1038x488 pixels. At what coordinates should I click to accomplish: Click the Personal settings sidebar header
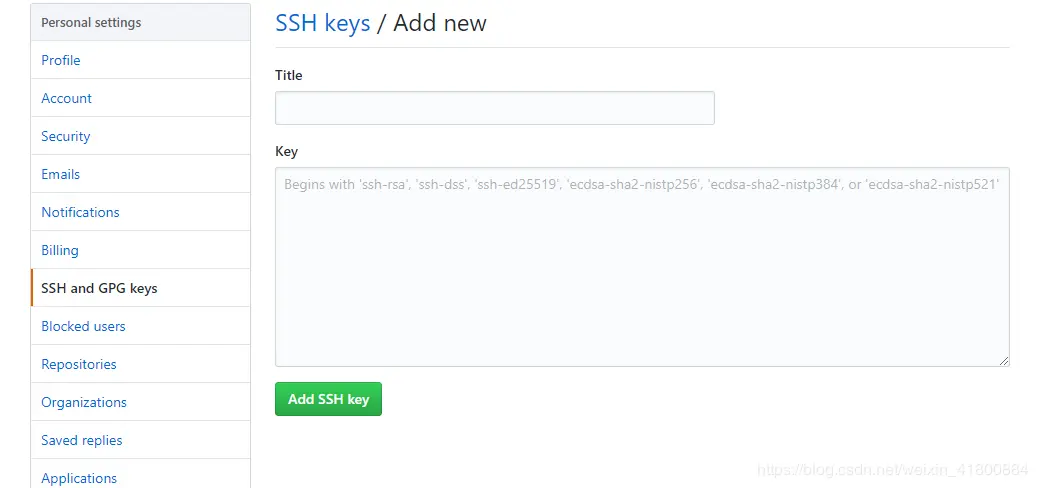pos(140,23)
